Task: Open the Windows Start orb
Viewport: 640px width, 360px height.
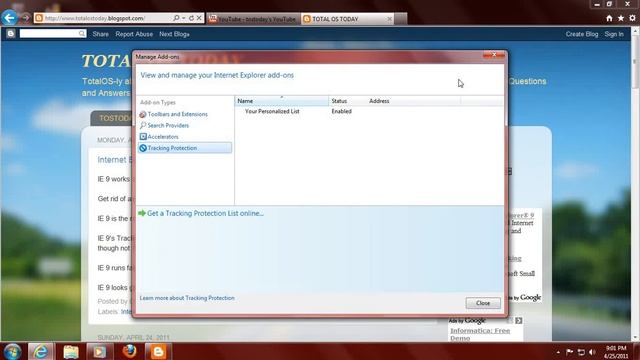Action: pos(12,351)
